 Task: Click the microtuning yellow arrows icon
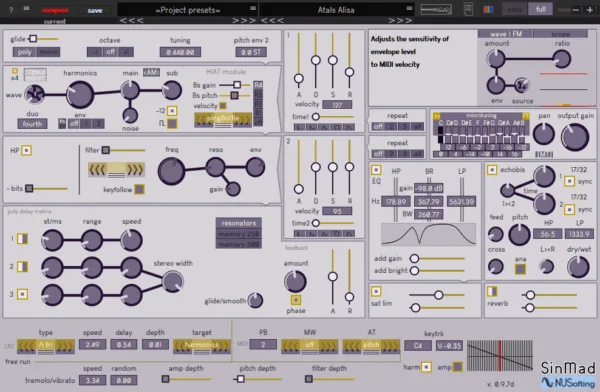[x=436, y=116]
